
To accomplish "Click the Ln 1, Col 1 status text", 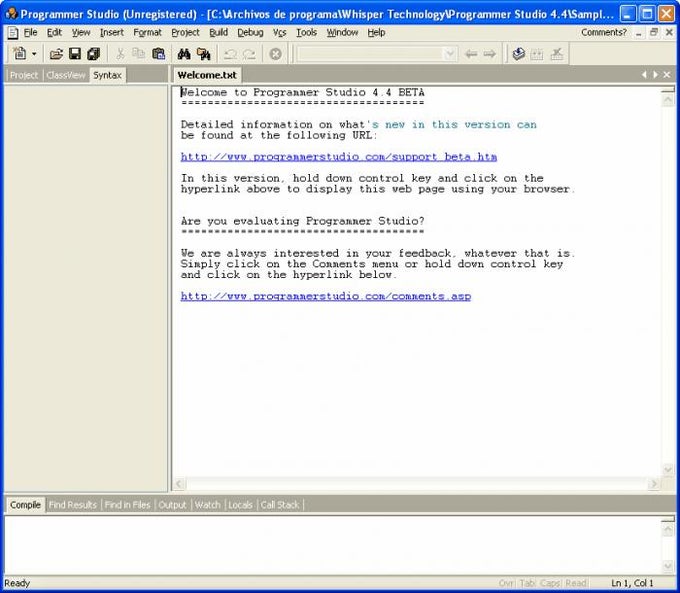I will coord(632,583).
